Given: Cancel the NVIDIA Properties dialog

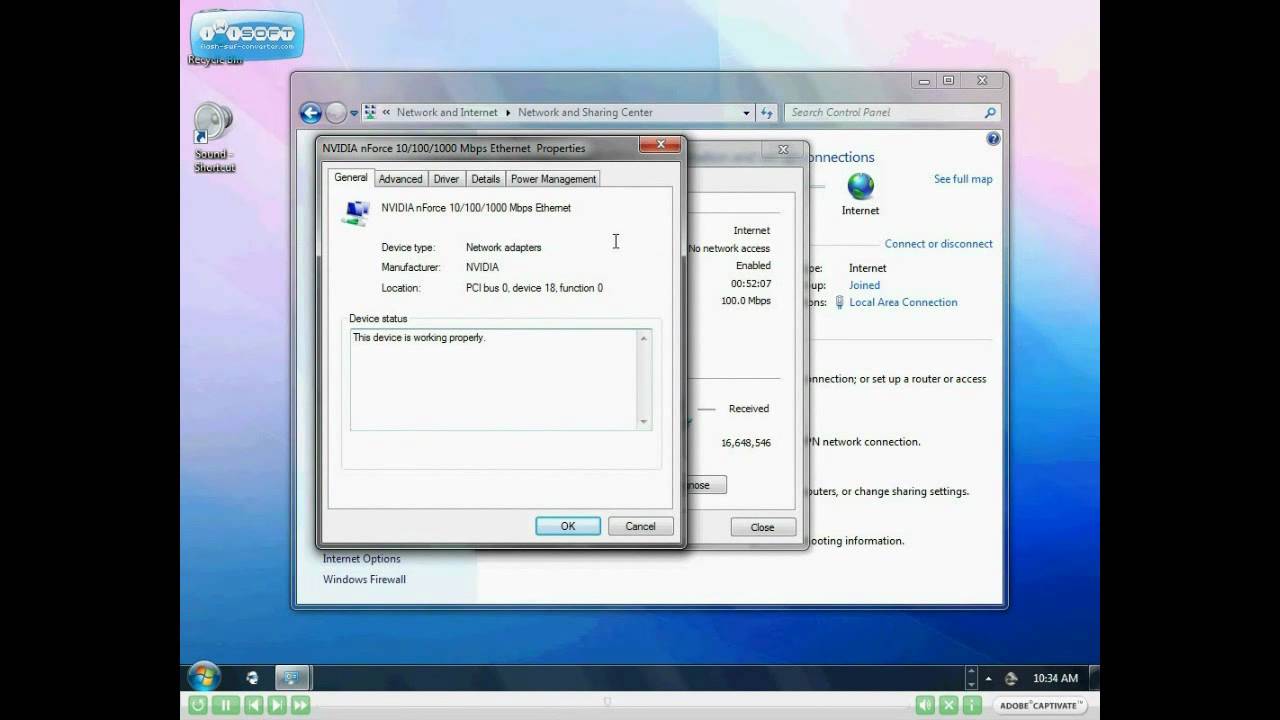Looking at the screenshot, I should pyautogui.click(x=640, y=526).
